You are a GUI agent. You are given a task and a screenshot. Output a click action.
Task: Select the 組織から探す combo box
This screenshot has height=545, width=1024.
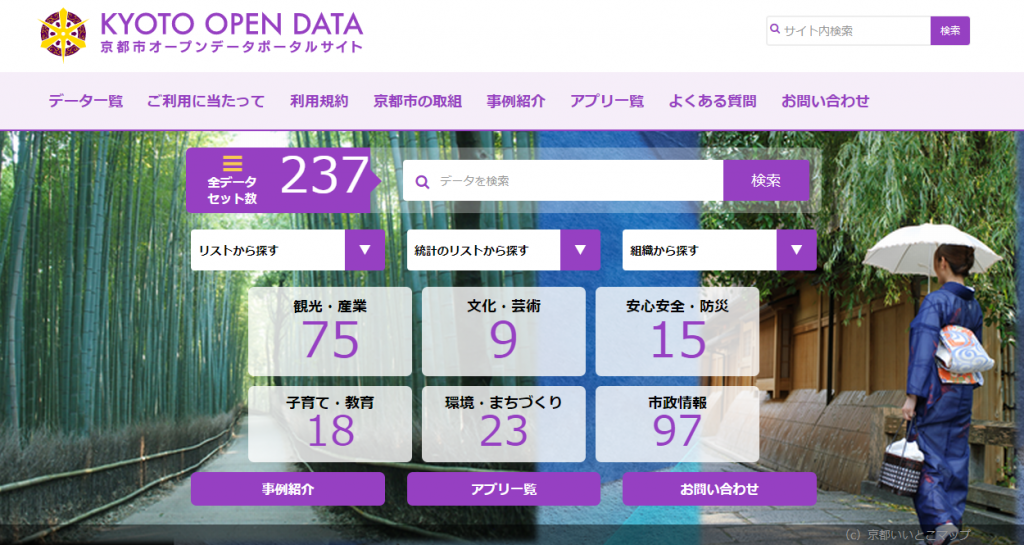[x=720, y=250]
